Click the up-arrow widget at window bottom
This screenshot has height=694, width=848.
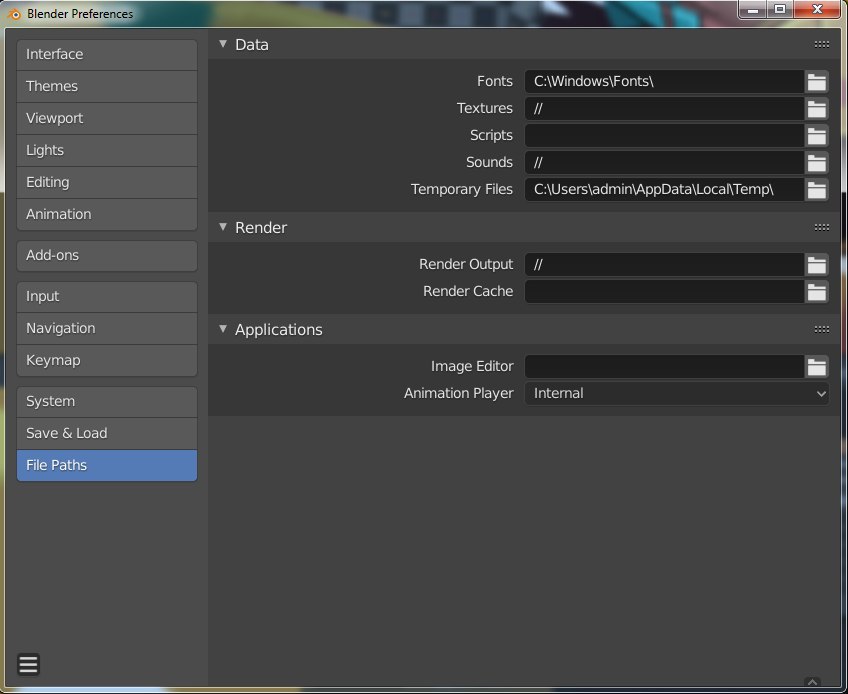click(x=812, y=682)
